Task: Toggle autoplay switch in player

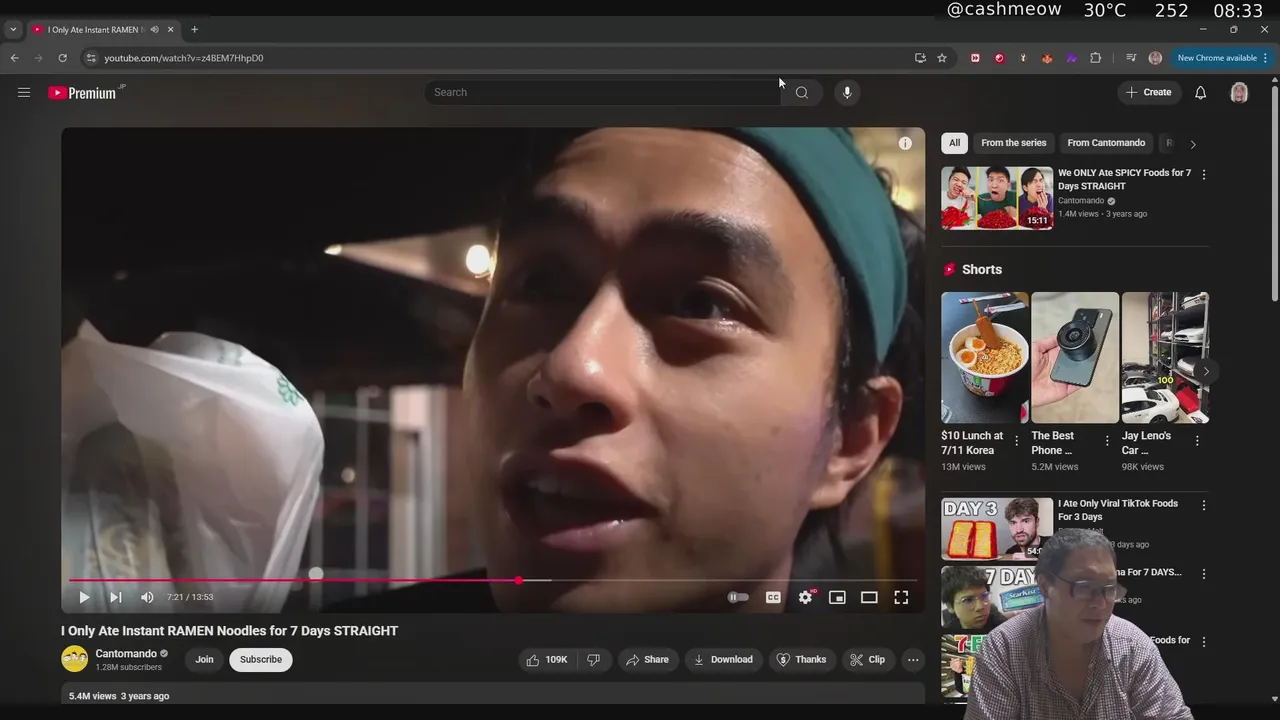Action: (738, 597)
